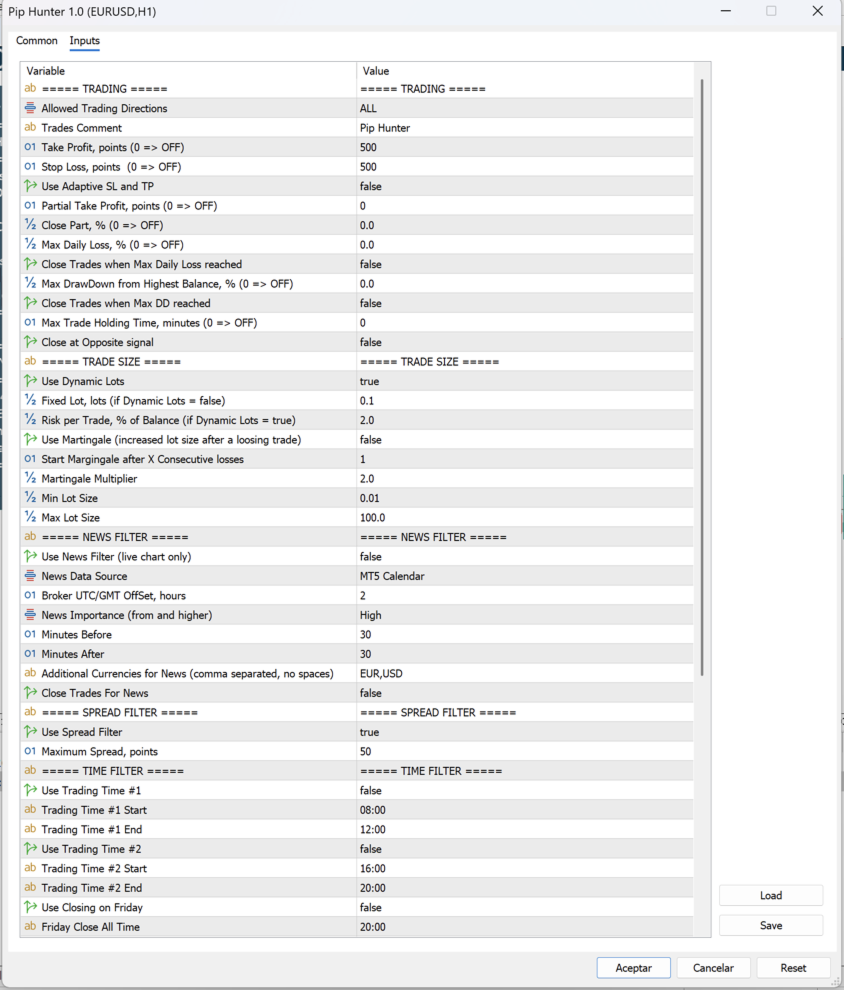Image resolution: width=844 pixels, height=990 pixels.
Task: Click the Close Part fraction type icon
Action: [x=30, y=225]
